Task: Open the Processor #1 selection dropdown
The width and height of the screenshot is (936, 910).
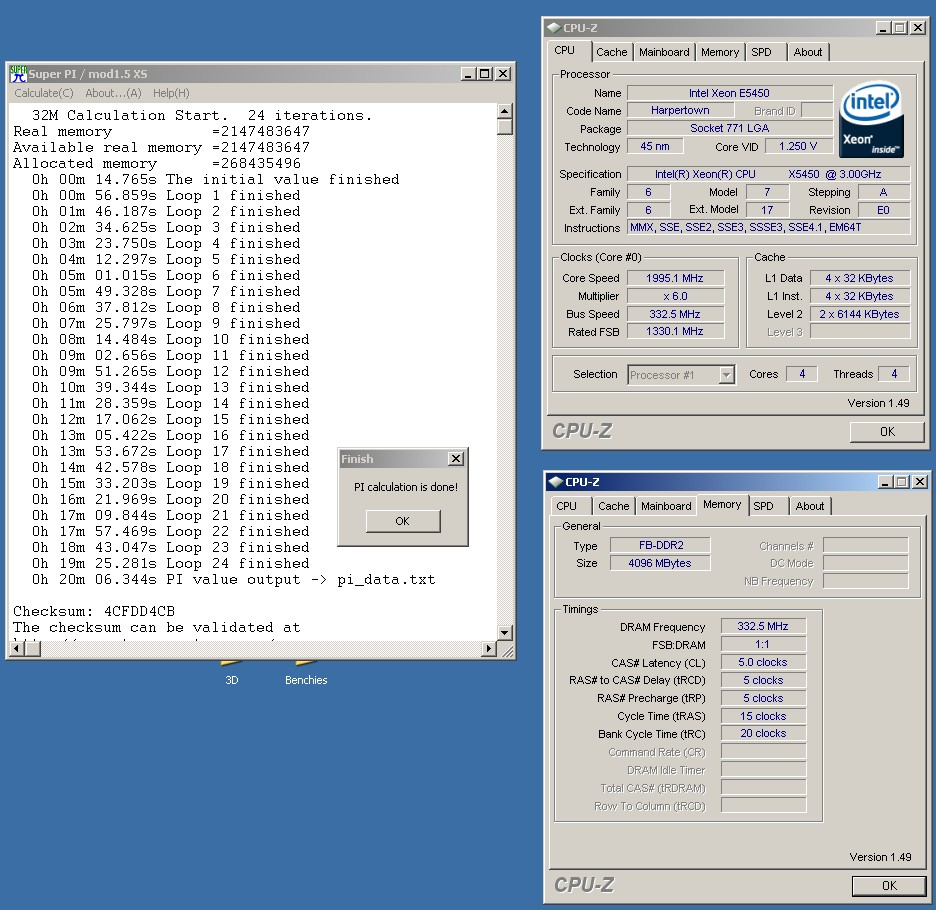Action: pyautogui.click(x=726, y=375)
